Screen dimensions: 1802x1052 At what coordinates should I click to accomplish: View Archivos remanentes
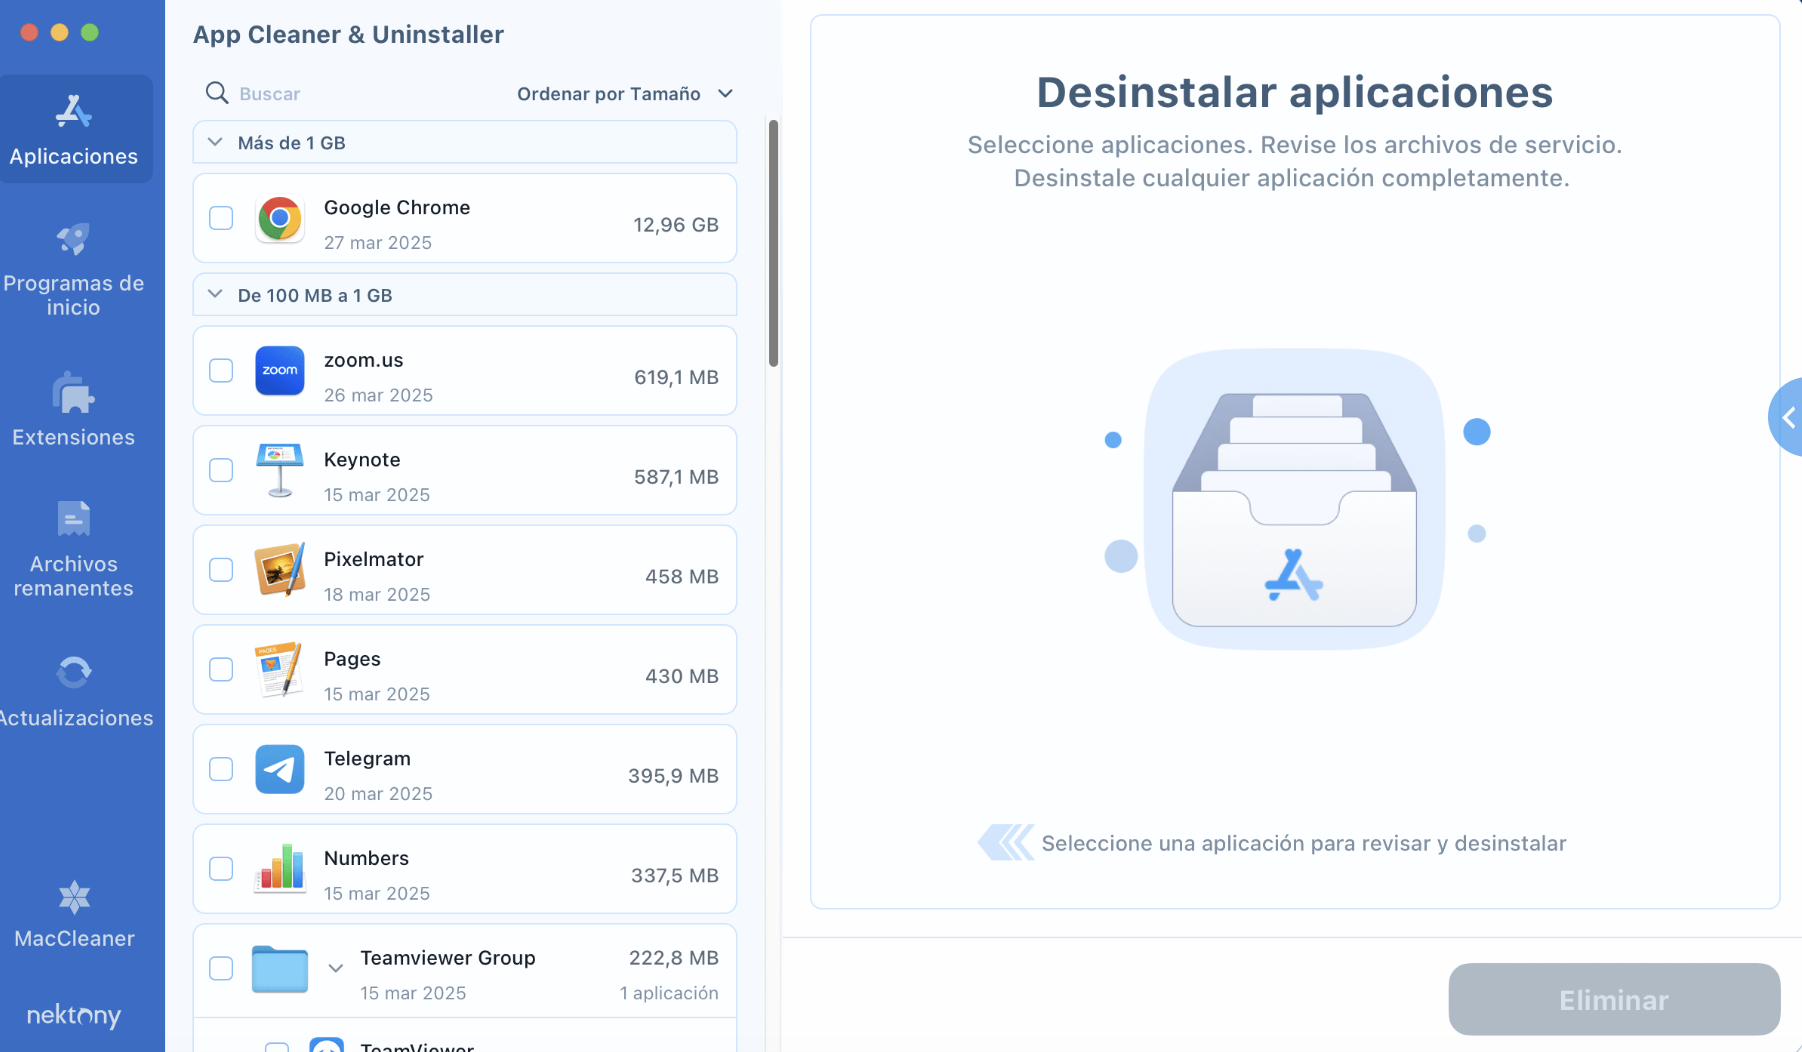pos(74,548)
